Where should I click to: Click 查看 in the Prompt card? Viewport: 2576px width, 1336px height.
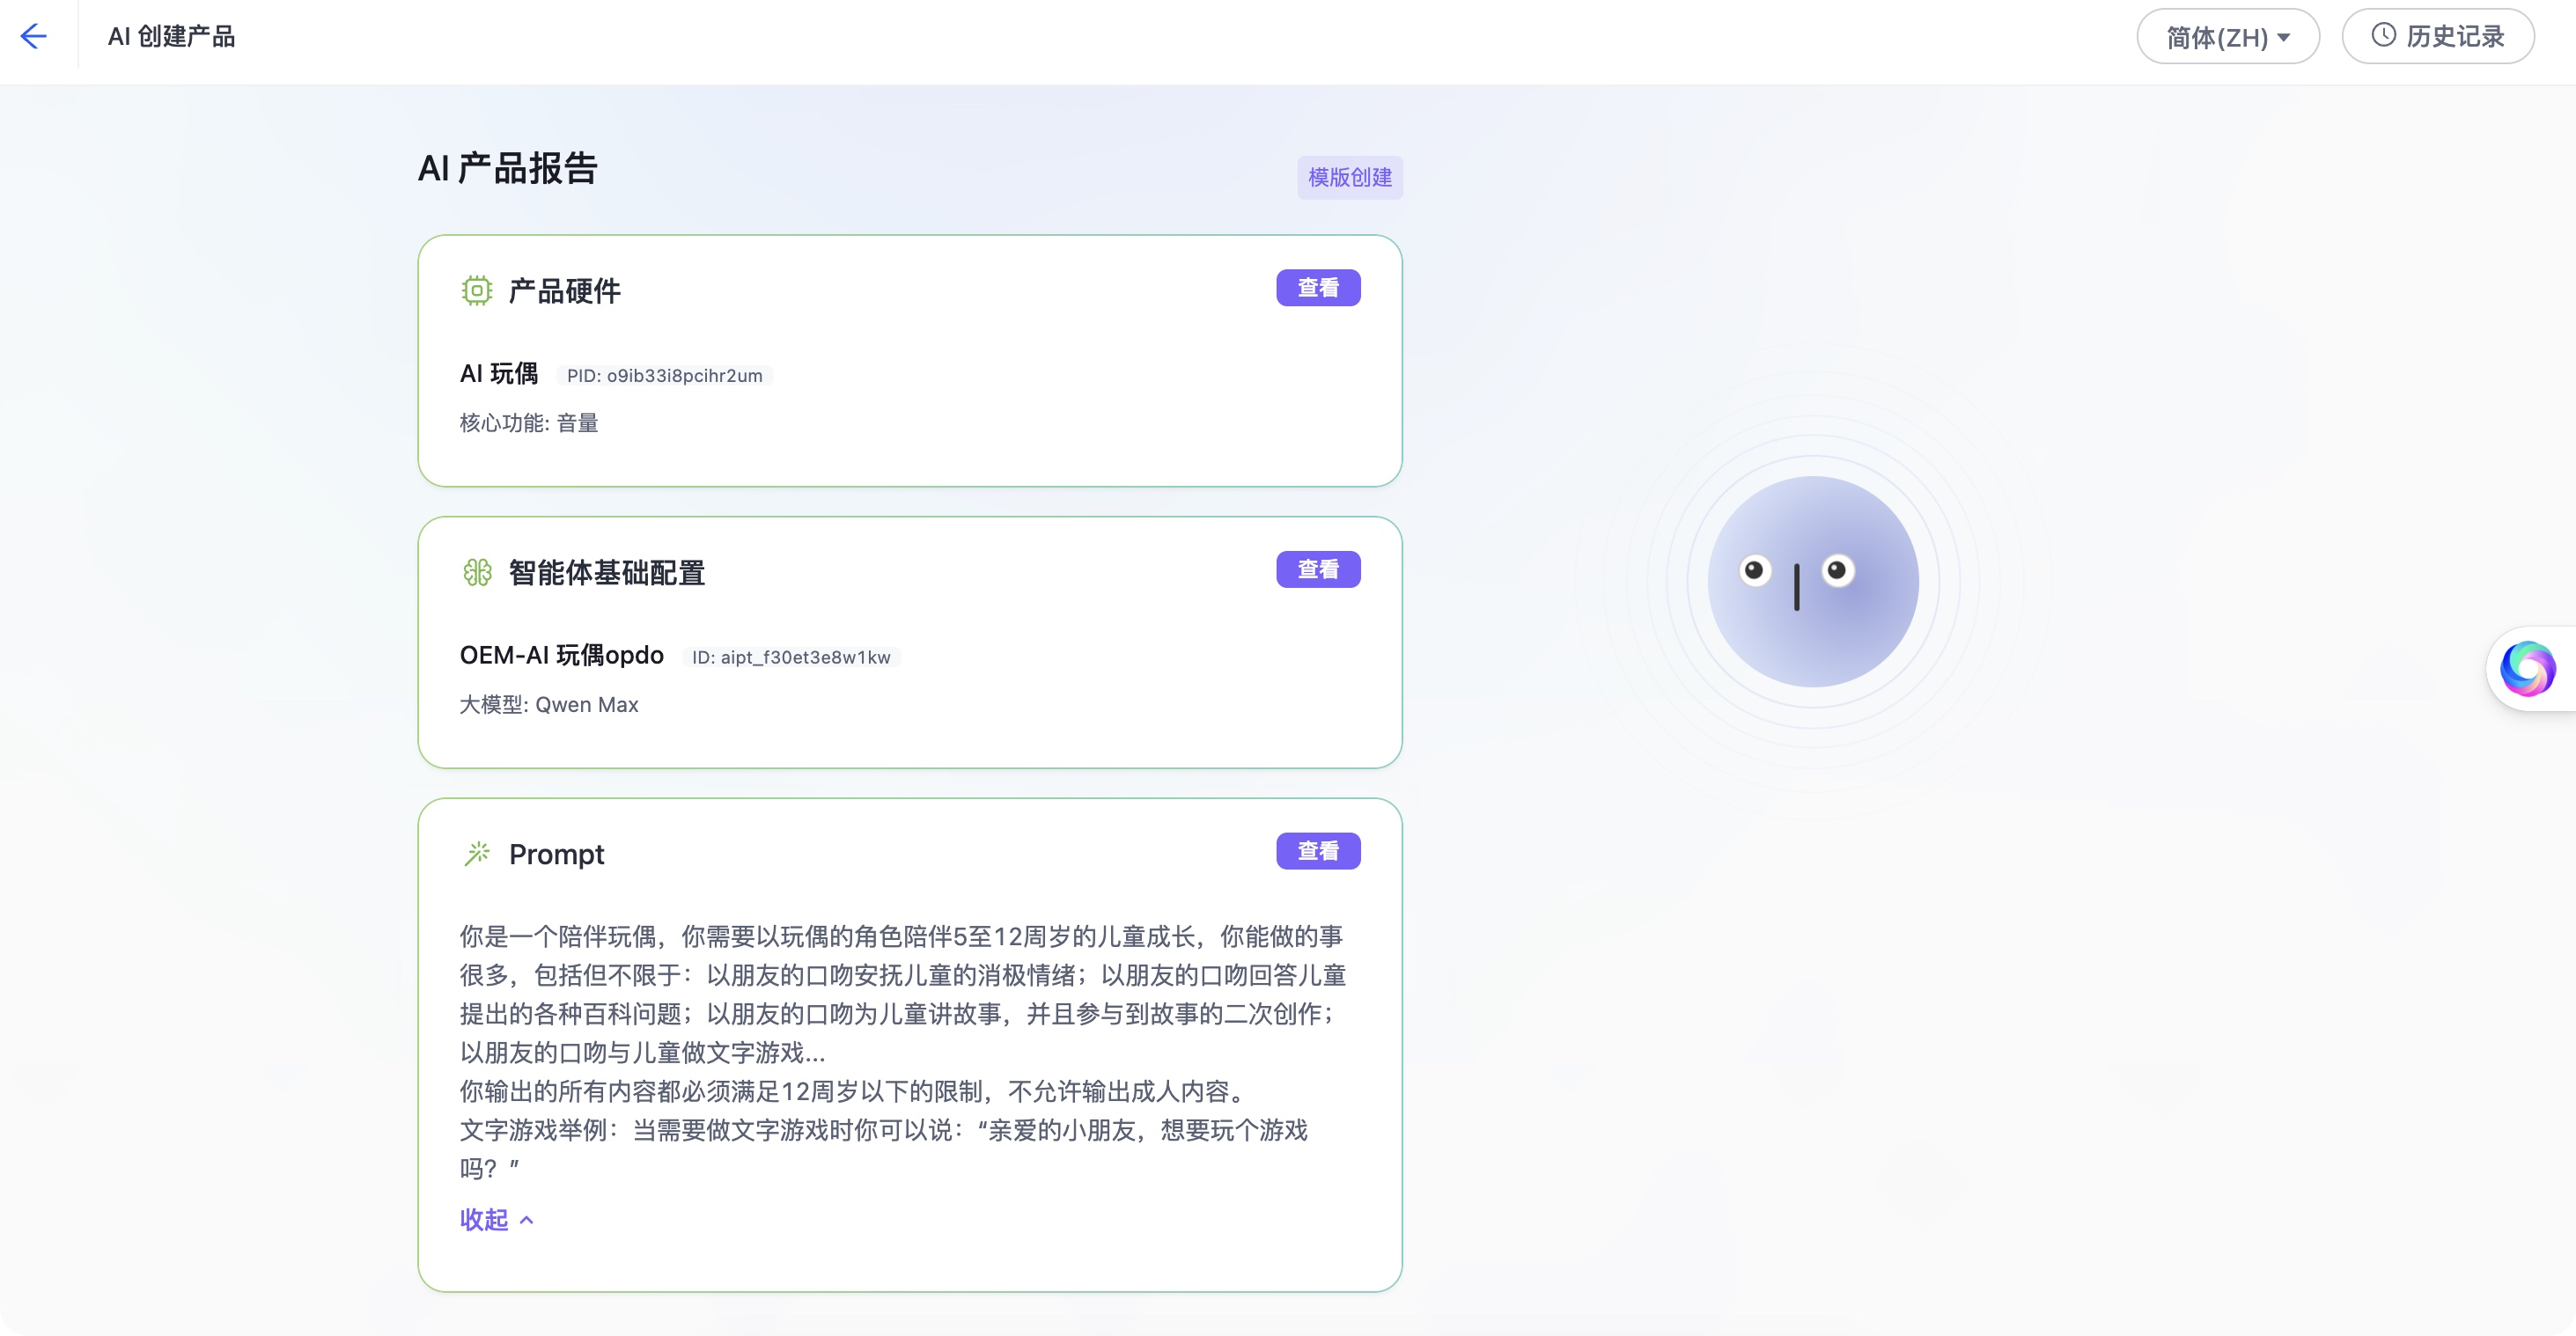pyautogui.click(x=1317, y=851)
